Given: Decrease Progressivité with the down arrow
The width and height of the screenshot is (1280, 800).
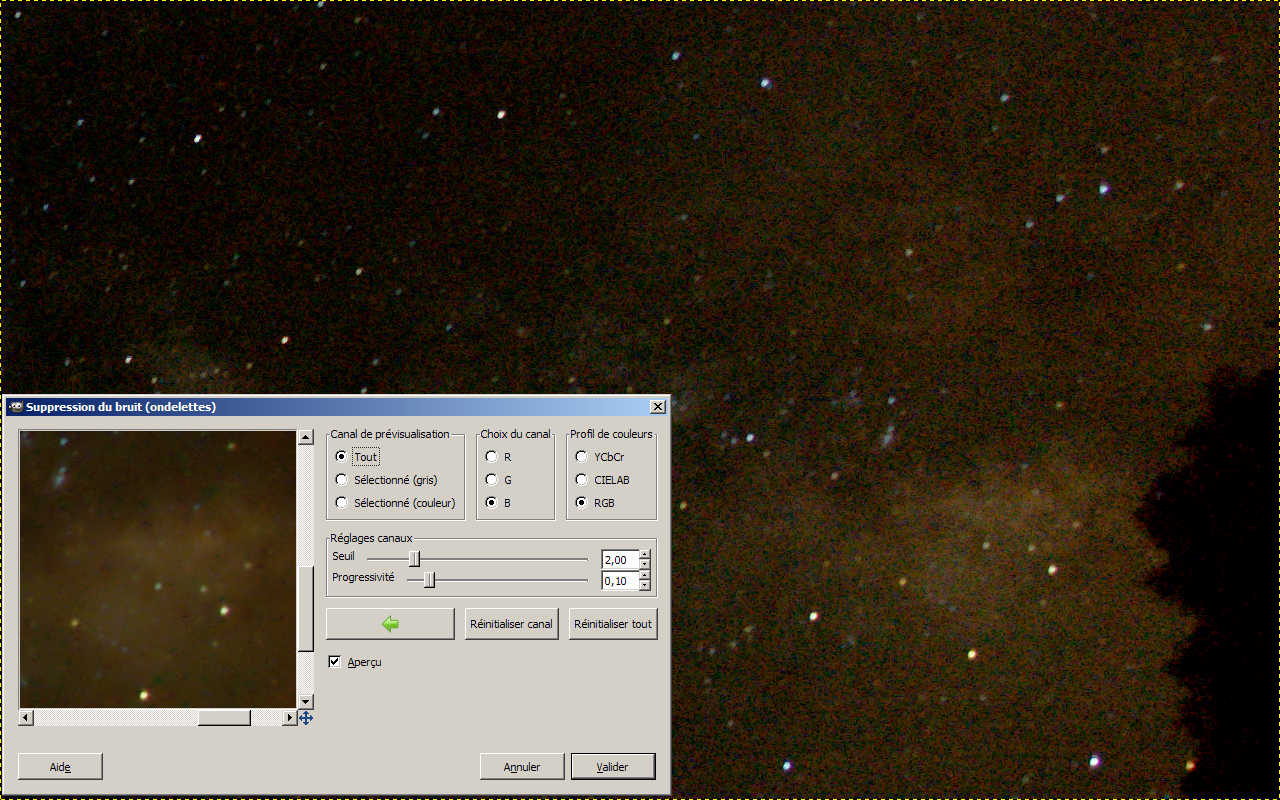Looking at the screenshot, I should click(x=645, y=586).
